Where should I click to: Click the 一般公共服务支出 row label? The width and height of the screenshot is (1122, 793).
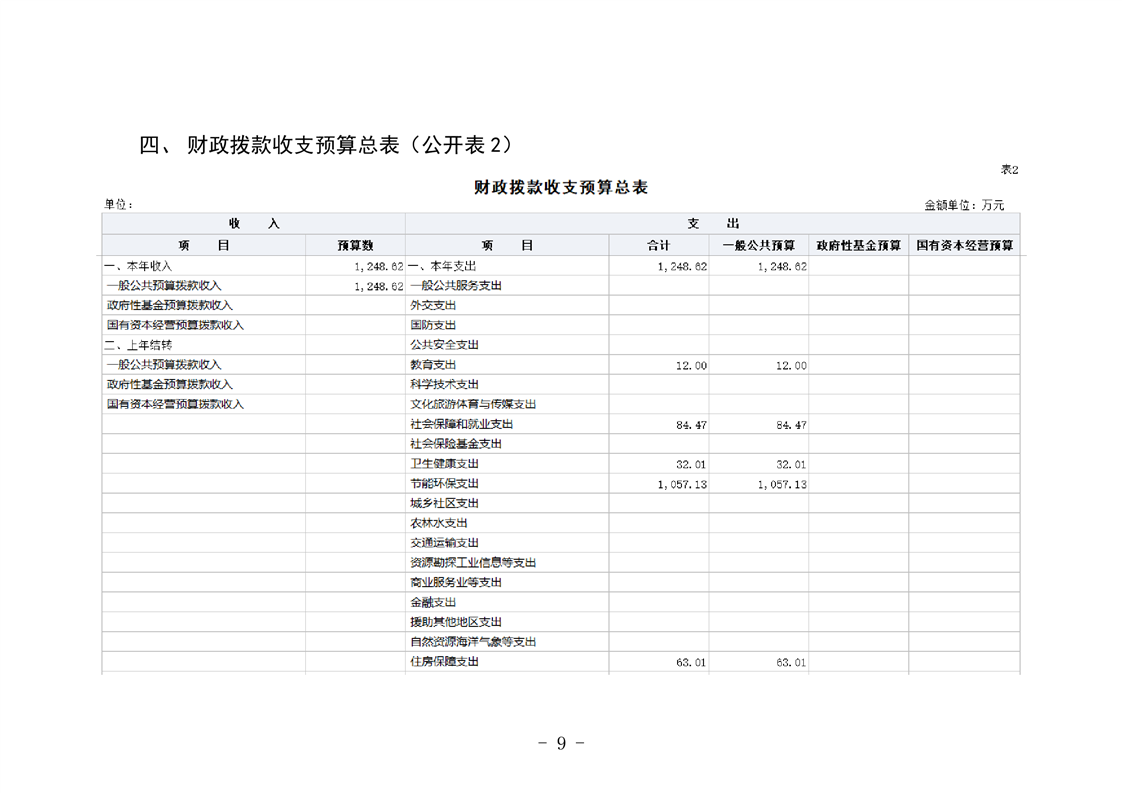pos(456,286)
